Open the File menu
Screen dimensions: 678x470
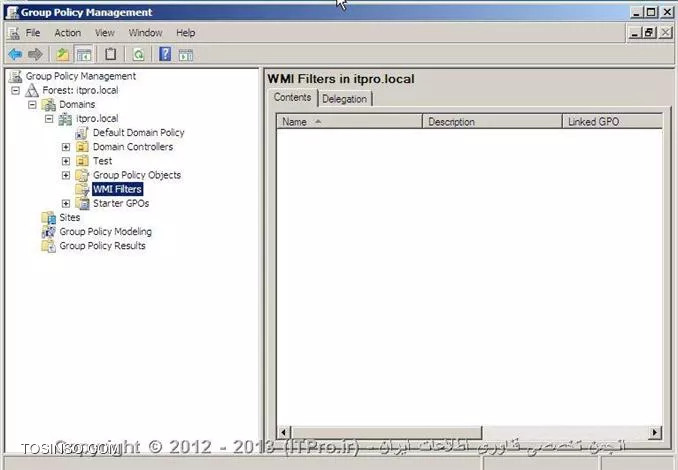pyautogui.click(x=33, y=33)
